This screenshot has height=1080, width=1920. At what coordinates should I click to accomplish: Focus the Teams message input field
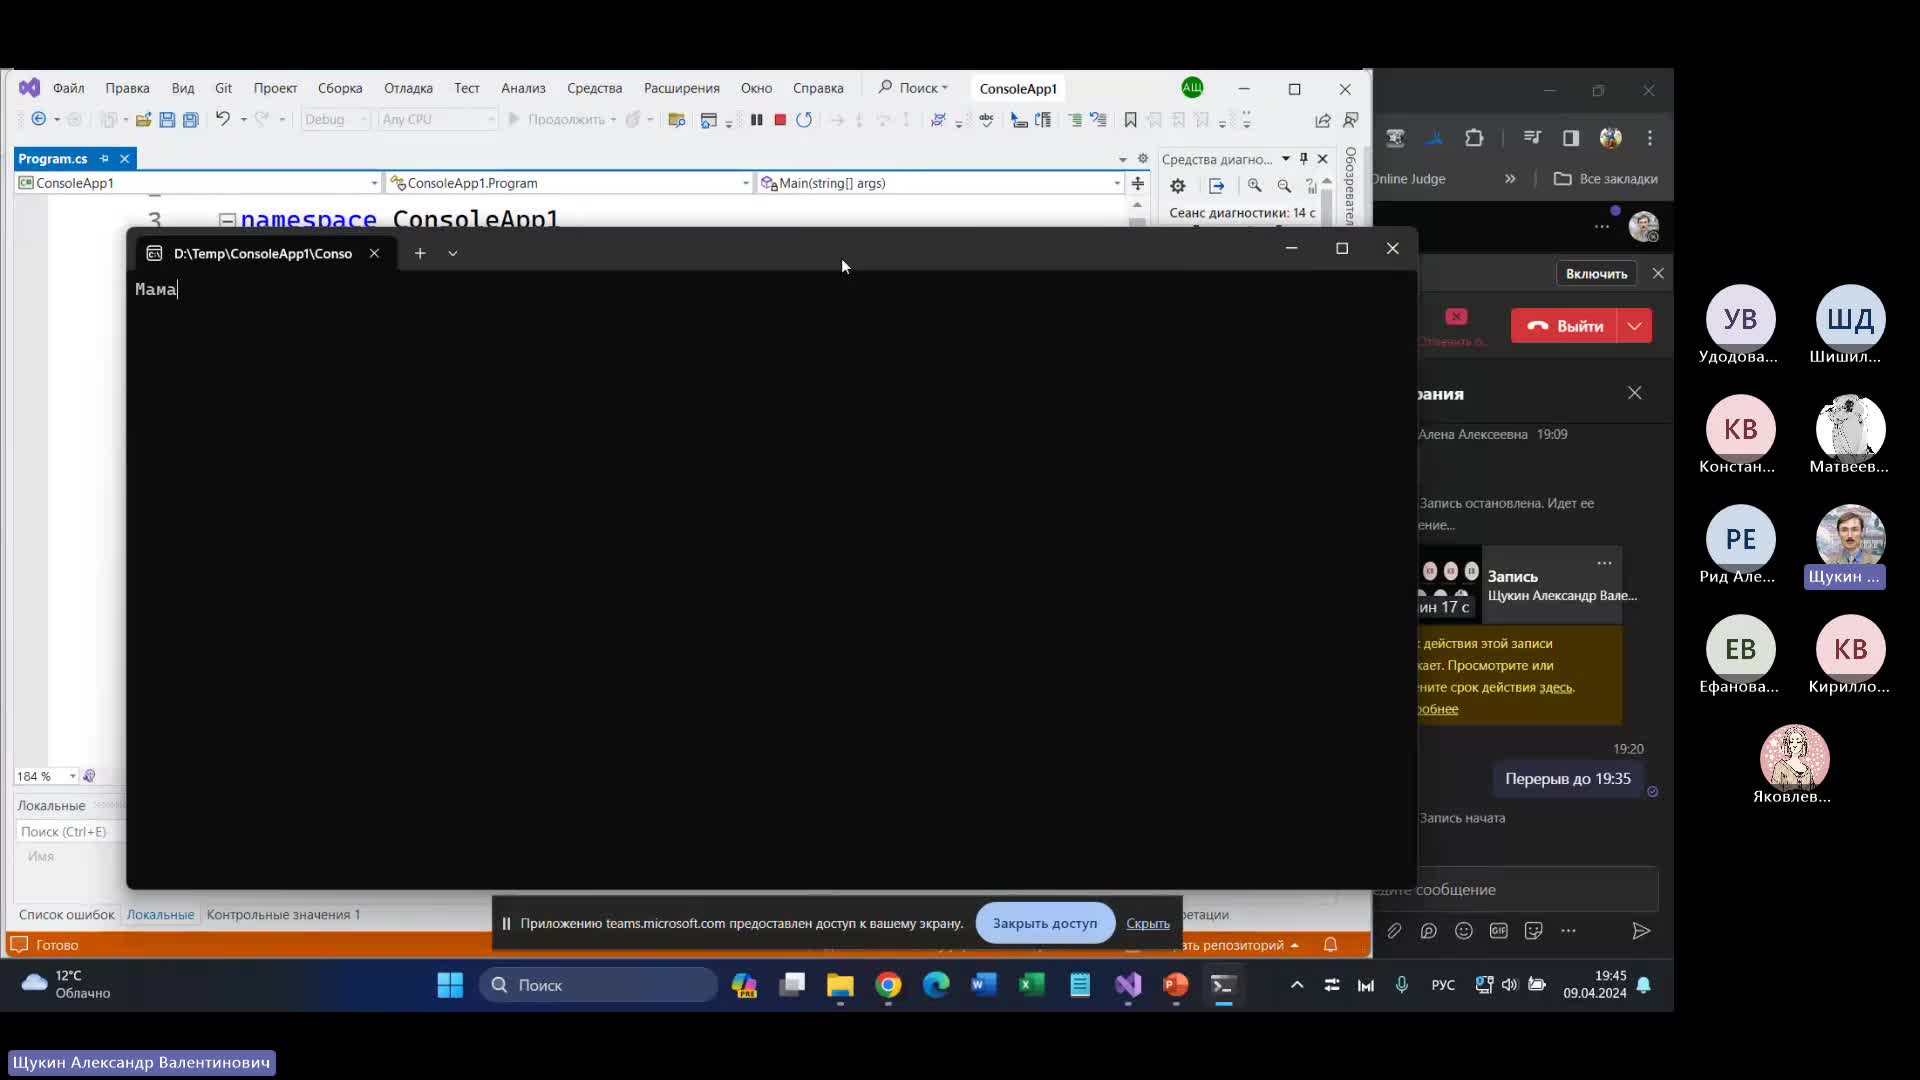click(1515, 889)
